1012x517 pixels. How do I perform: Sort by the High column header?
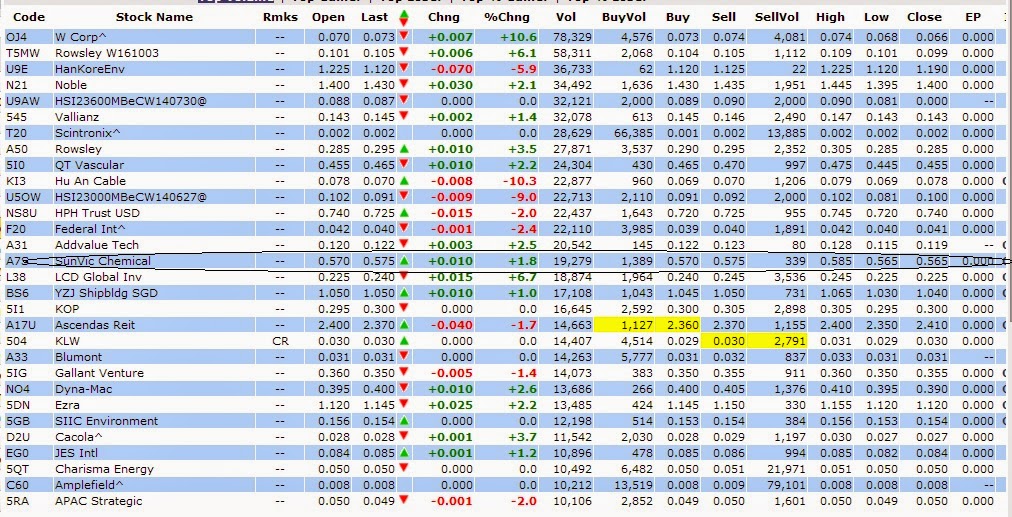(x=829, y=17)
